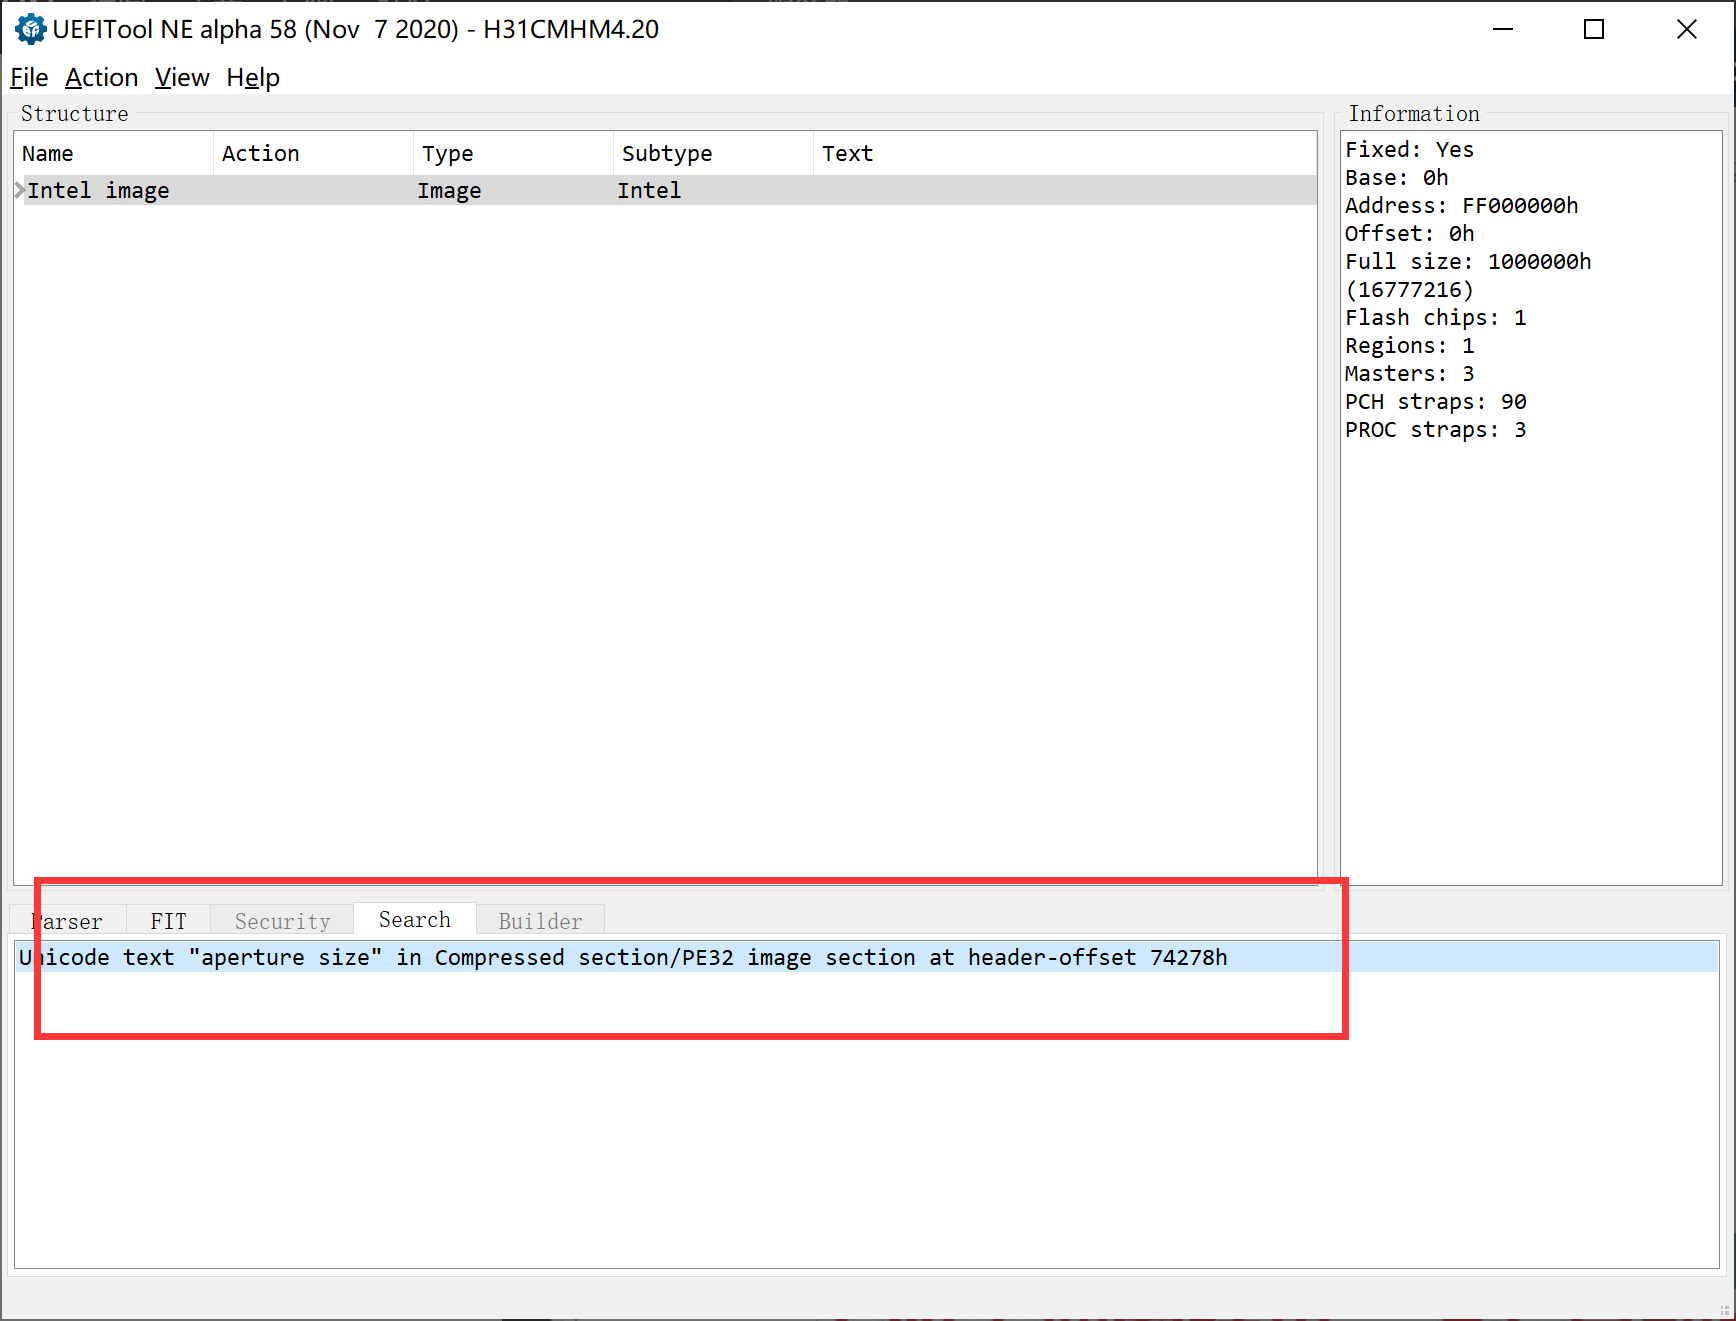Open the Action menu
Screen dimensions: 1736x1321
(x=101, y=78)
